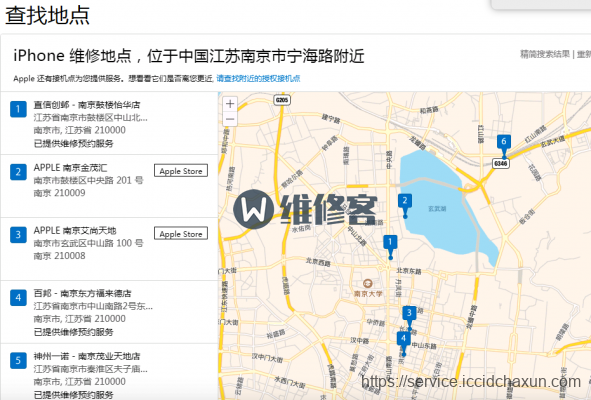
Task: Click 已提供维修预约服务 under 直信创邺 listing
Action: pyautogui.click(x=73, y=143)
